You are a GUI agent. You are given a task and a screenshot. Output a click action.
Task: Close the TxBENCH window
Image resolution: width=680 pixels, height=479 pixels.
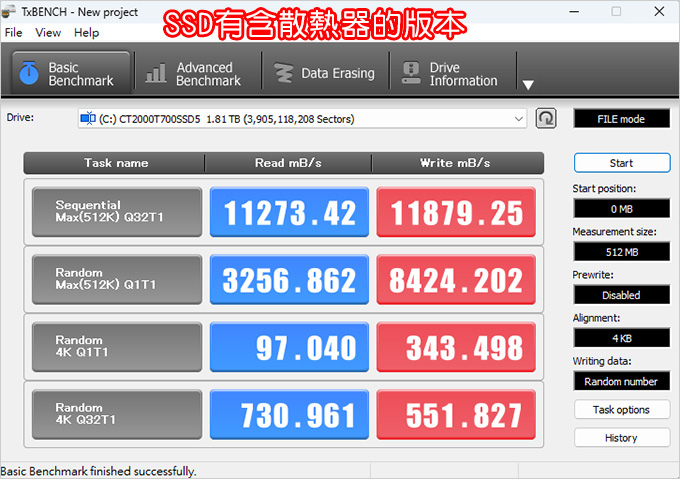[659, 12]
